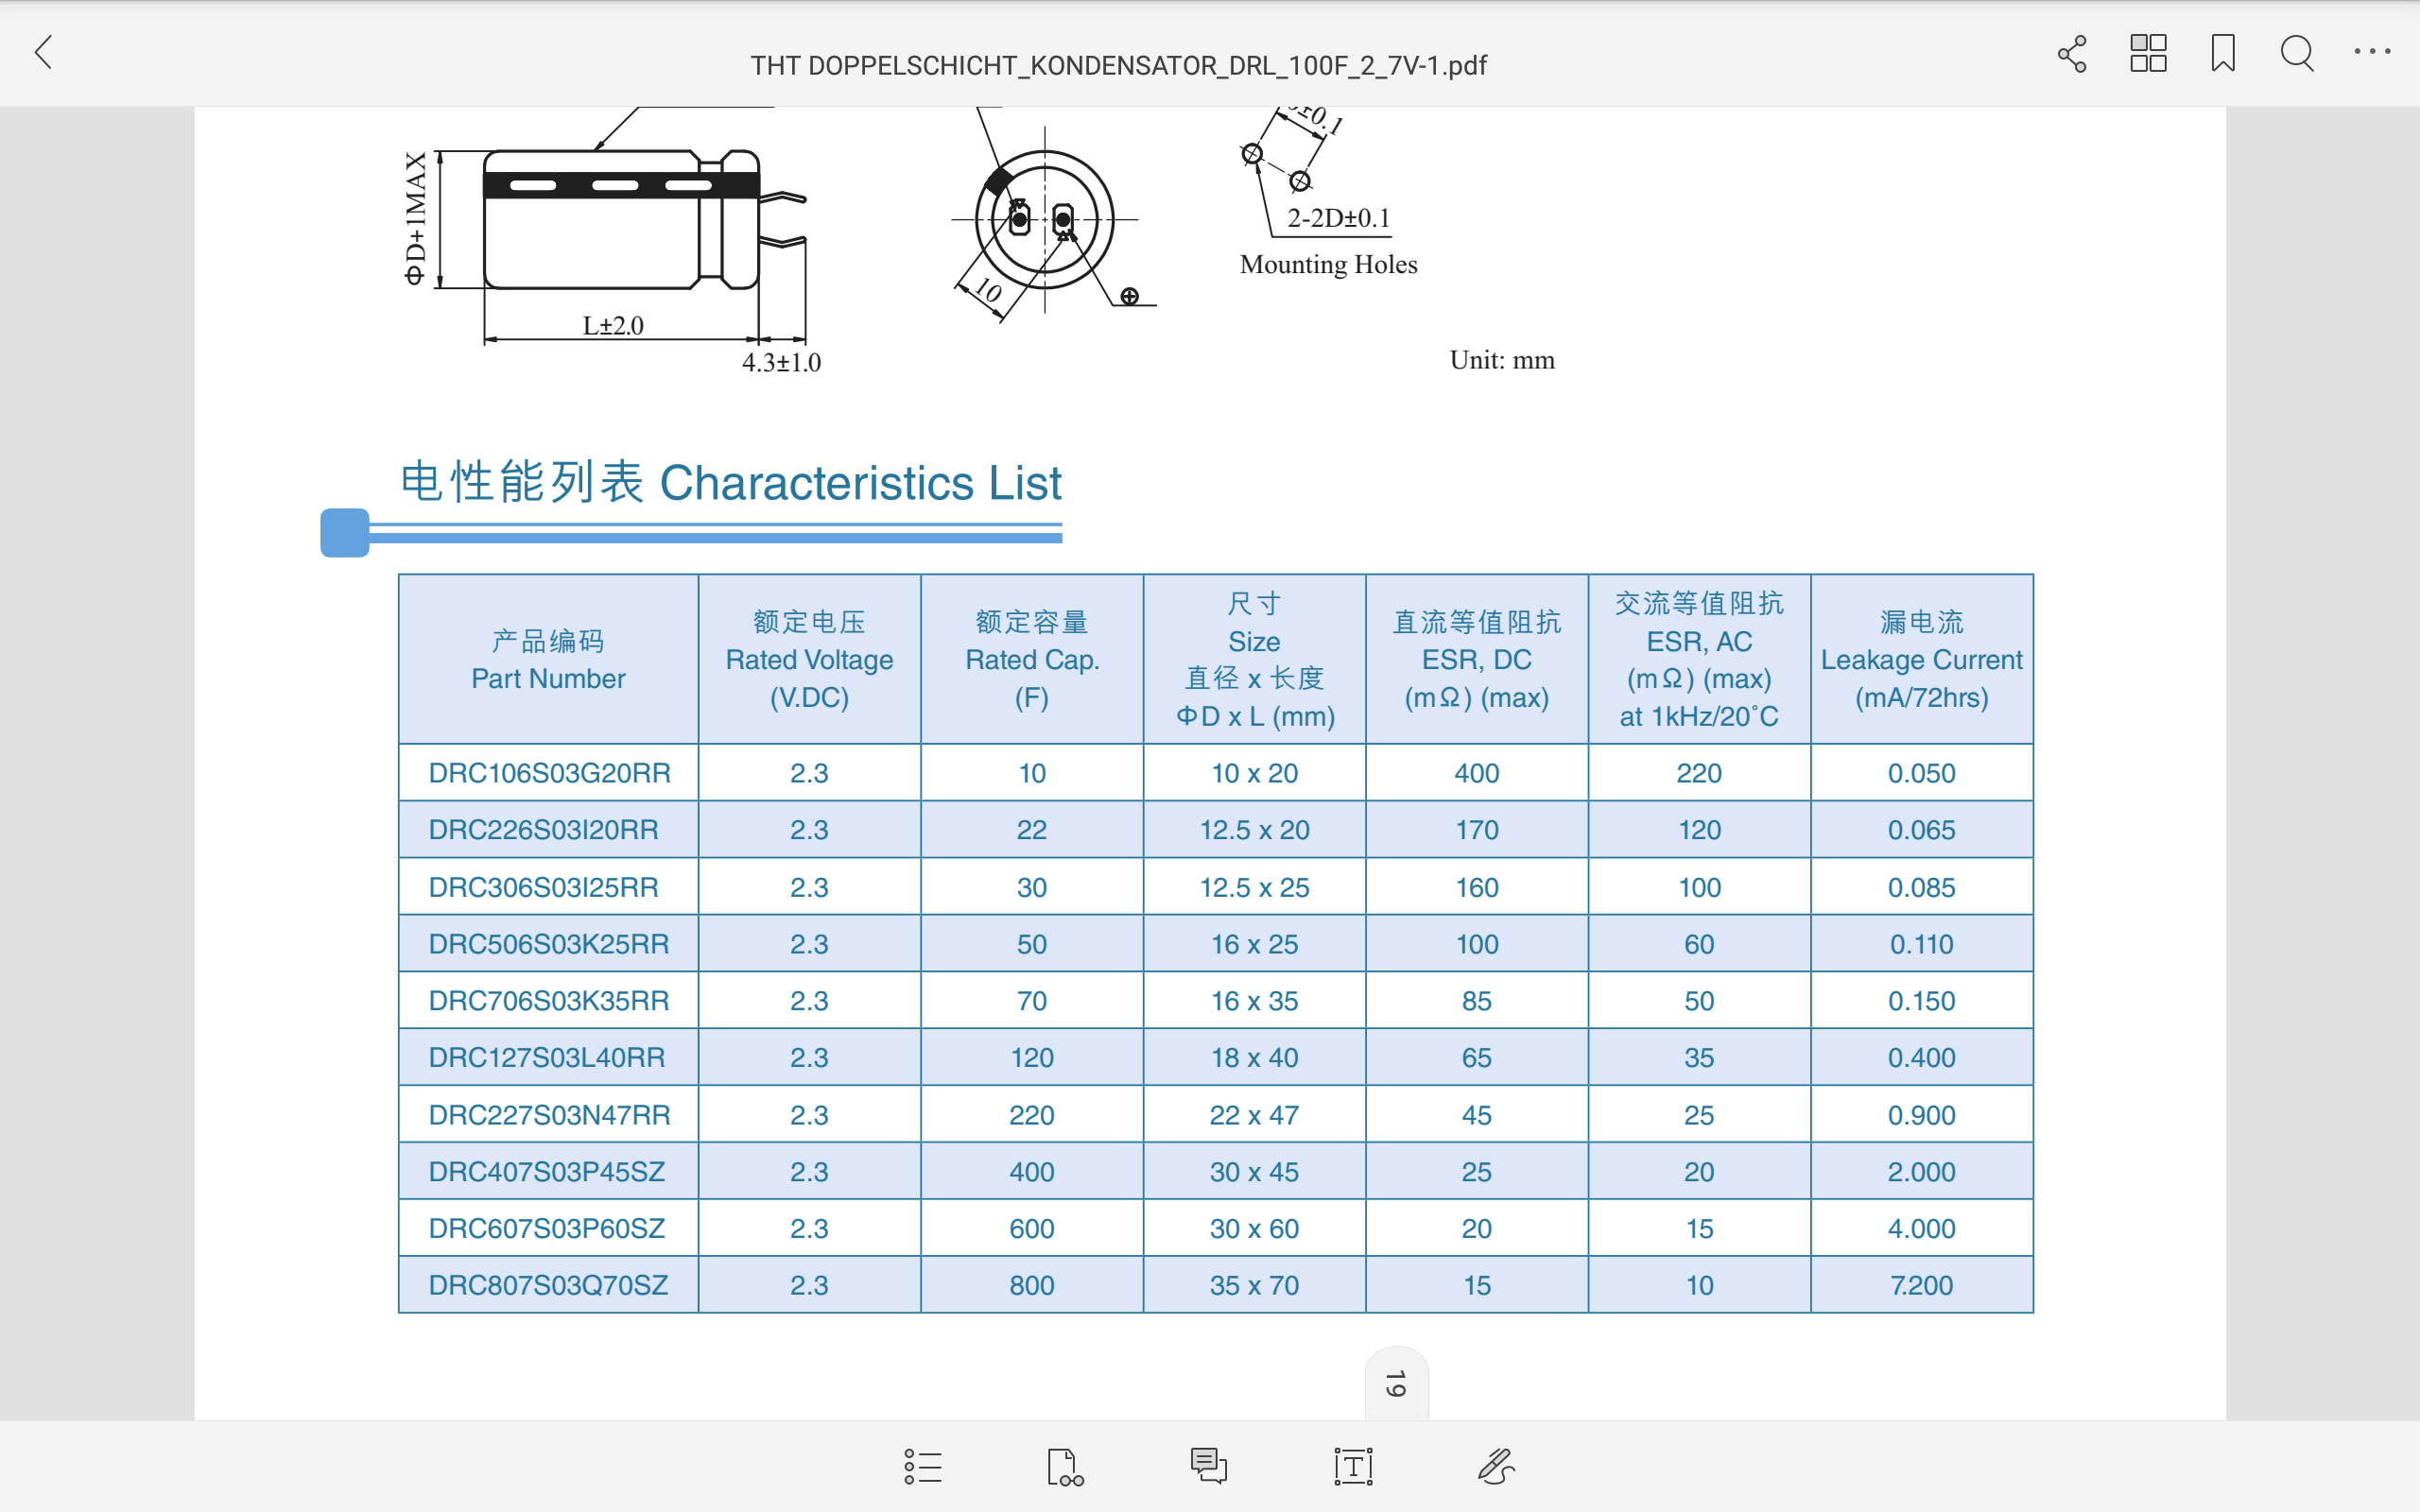Select part number DRC106S03G20RR

click(549, 773)
